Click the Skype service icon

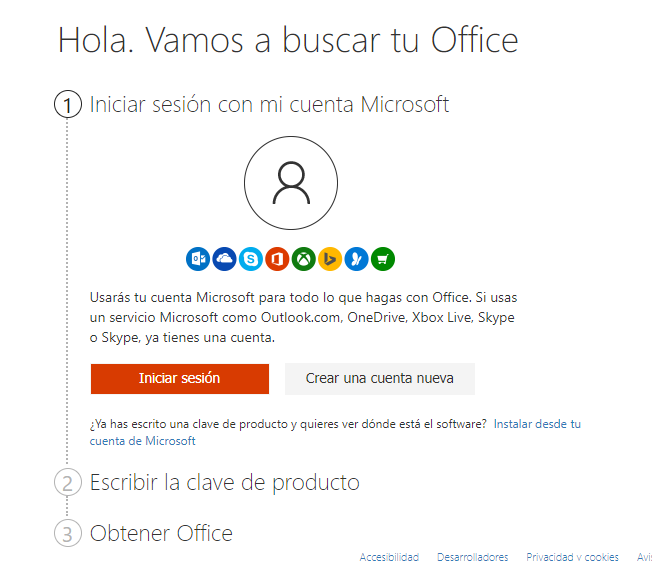tap(251, 259)
